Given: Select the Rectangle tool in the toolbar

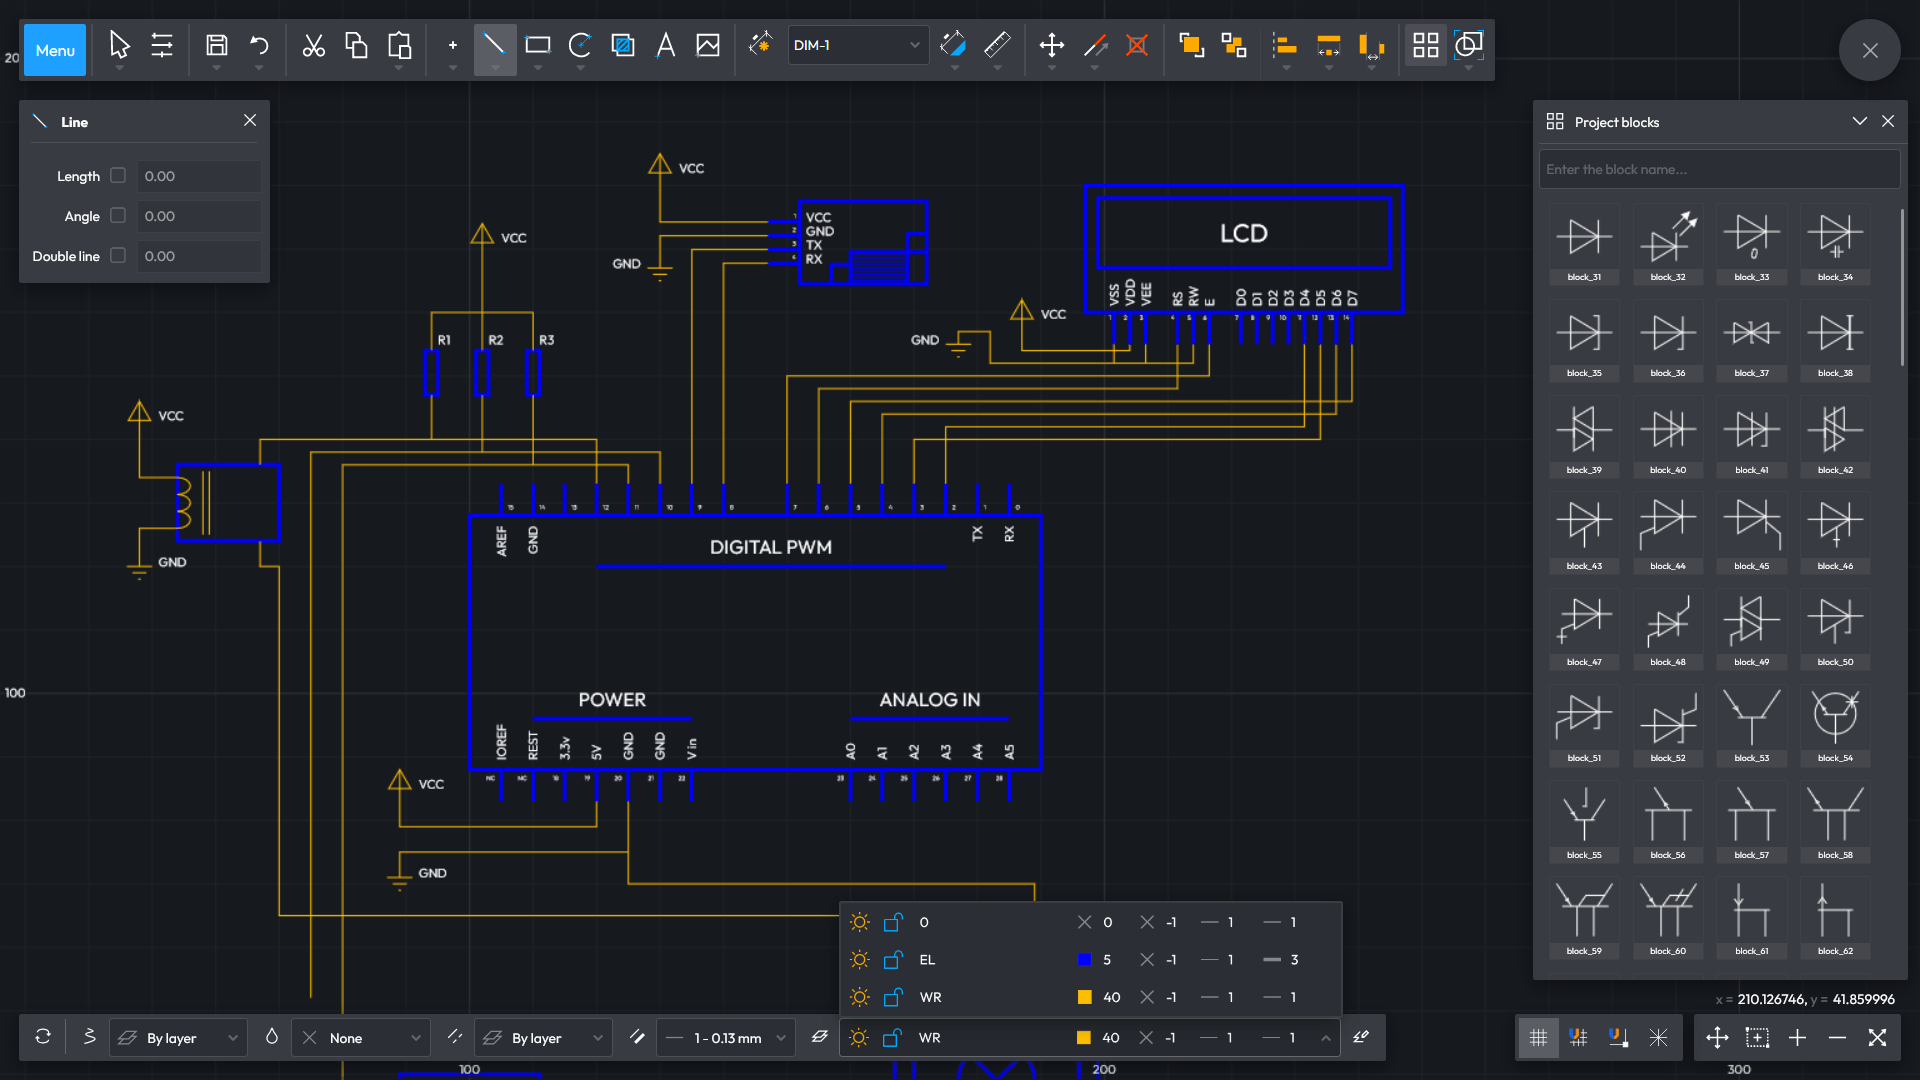Looking at the screenshot, I should 538,45.
